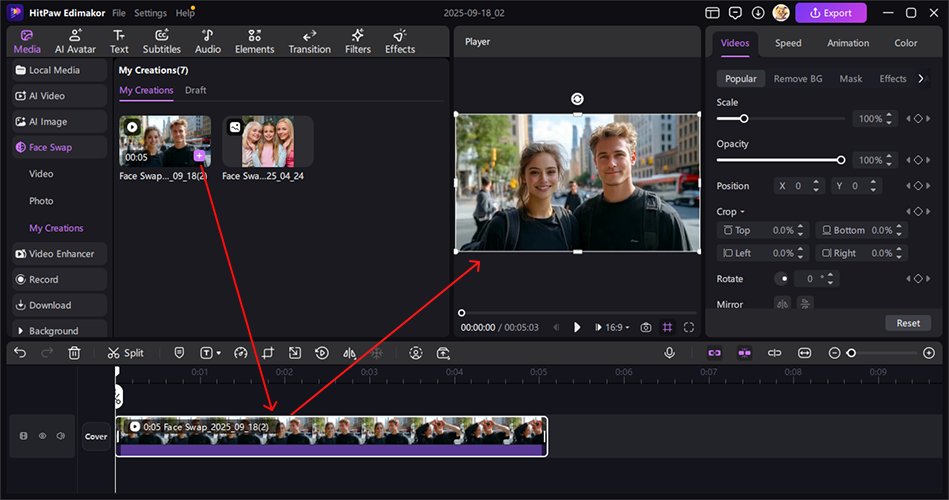Open the speed gauge tool

coord(240,353)
